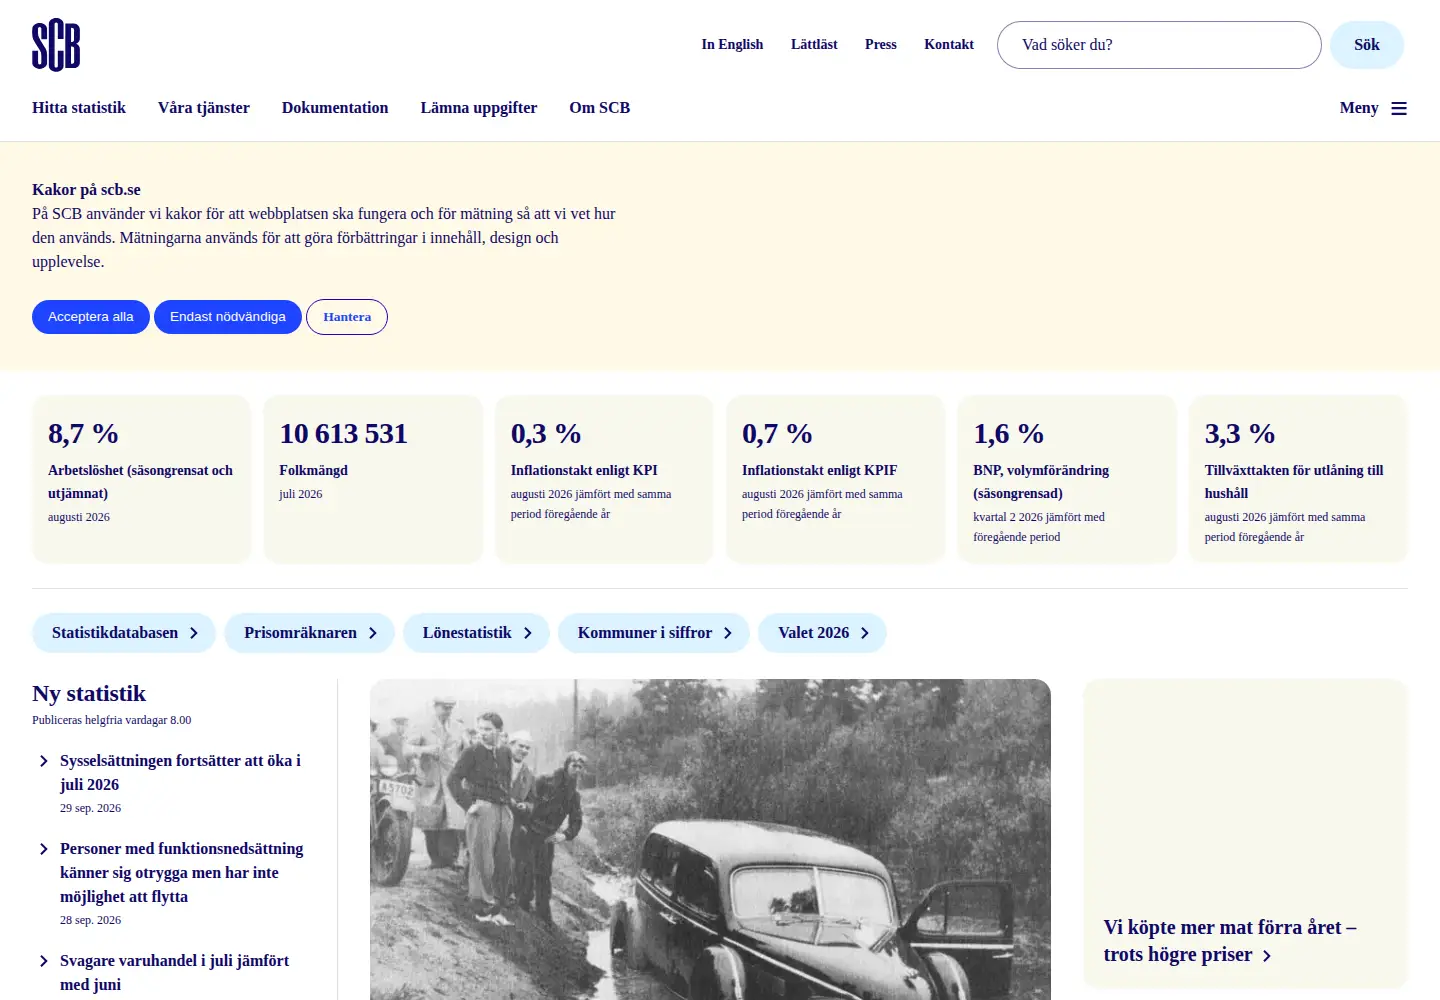Open Dokumentation menu
Image resolution: width=1440 pixels, height=1000 pixels.
335,108
